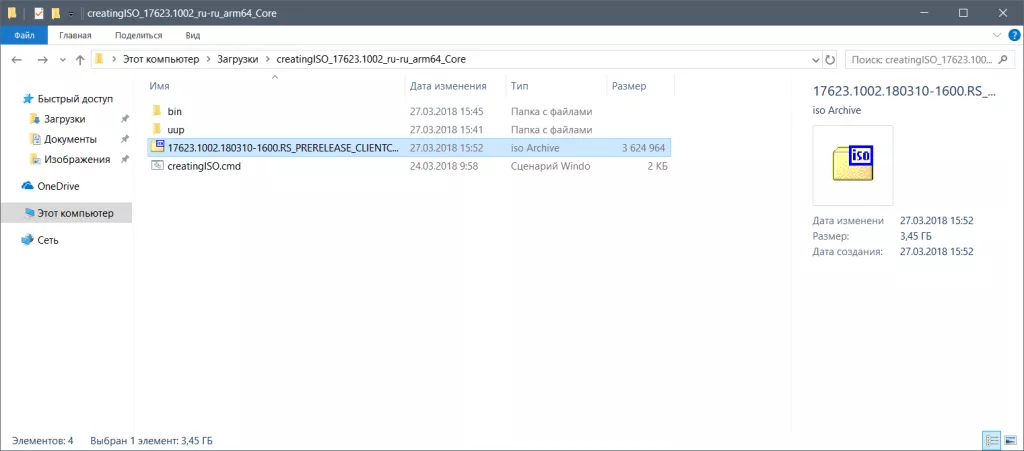Screen dimensions: 1024x451
Task: Open Загрузки in the quick access list
Action: pos(64,119)
